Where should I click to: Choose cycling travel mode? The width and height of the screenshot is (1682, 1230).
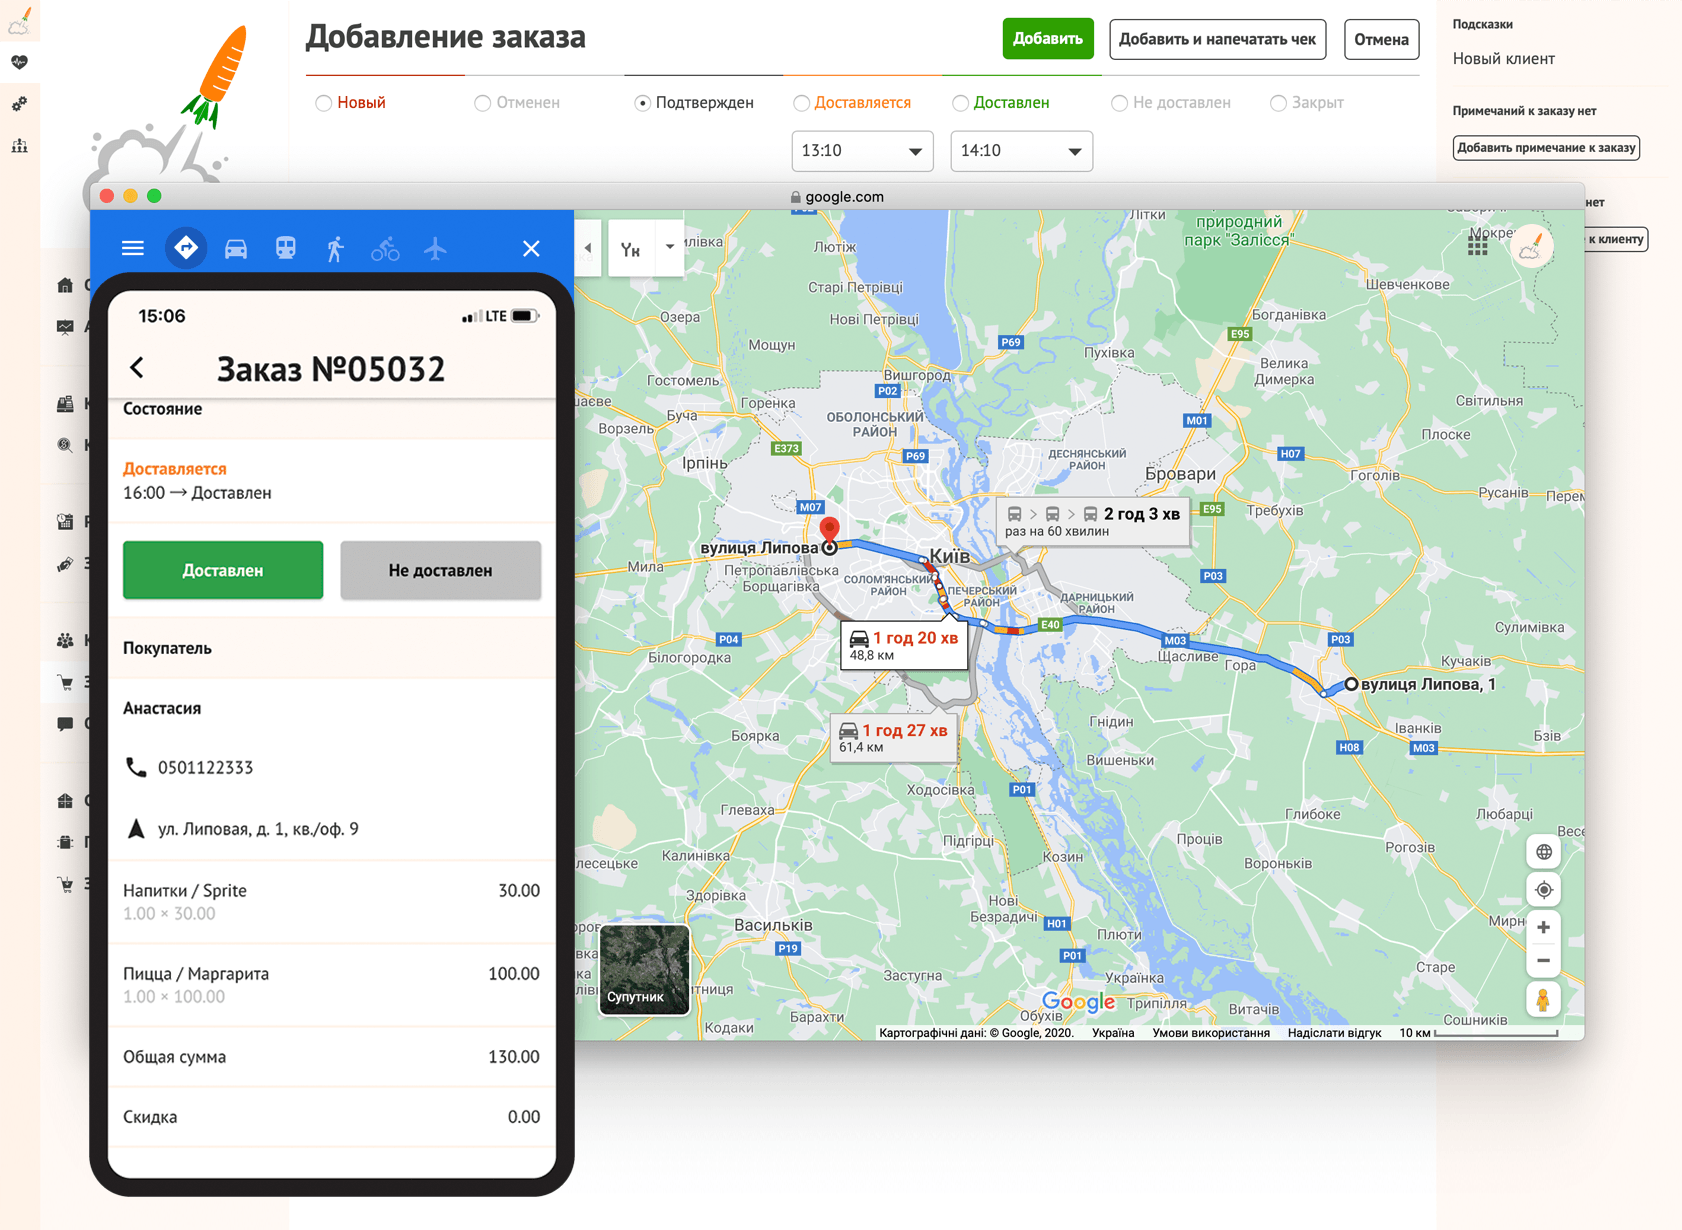point(385,249)
